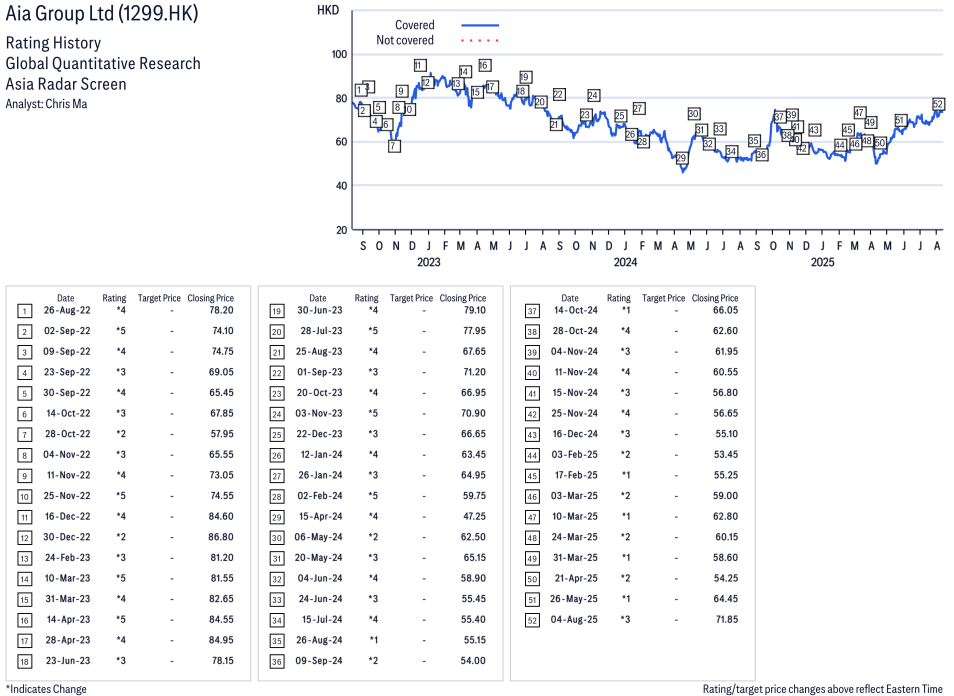Image resolution: width=954 pixels, height=696 pixels.
Task: Click the Aia Group Ltd (1299.HK) title
Action: click(x=102, y=13)
